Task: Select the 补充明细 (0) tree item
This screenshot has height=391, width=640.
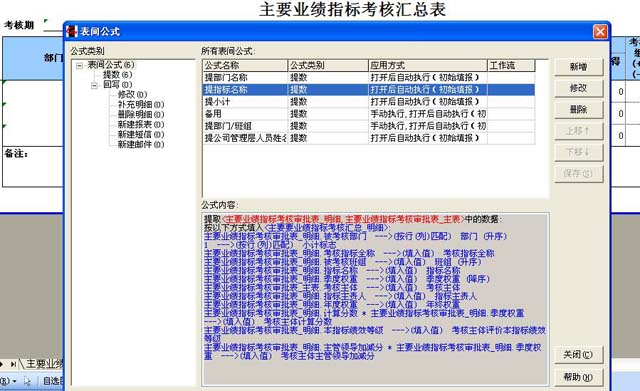Action: click(x=141, y=104)
